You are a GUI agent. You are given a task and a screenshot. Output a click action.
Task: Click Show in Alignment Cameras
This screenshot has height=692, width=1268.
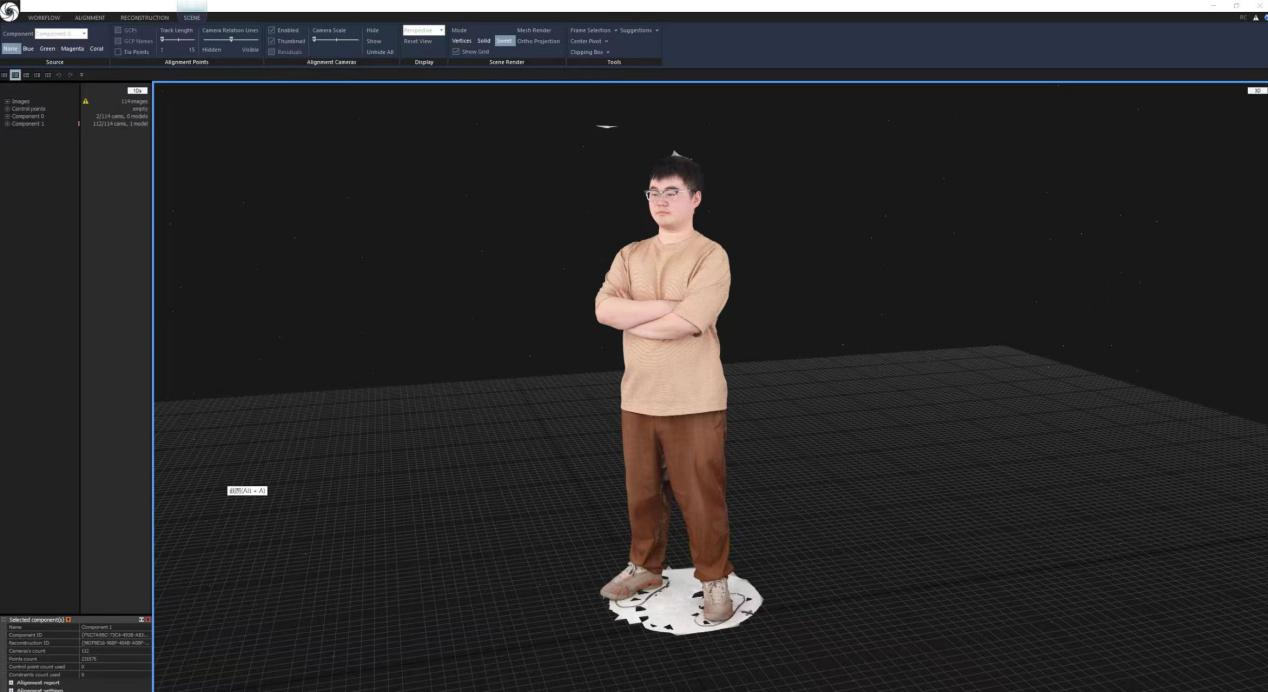tap(374, 41)
